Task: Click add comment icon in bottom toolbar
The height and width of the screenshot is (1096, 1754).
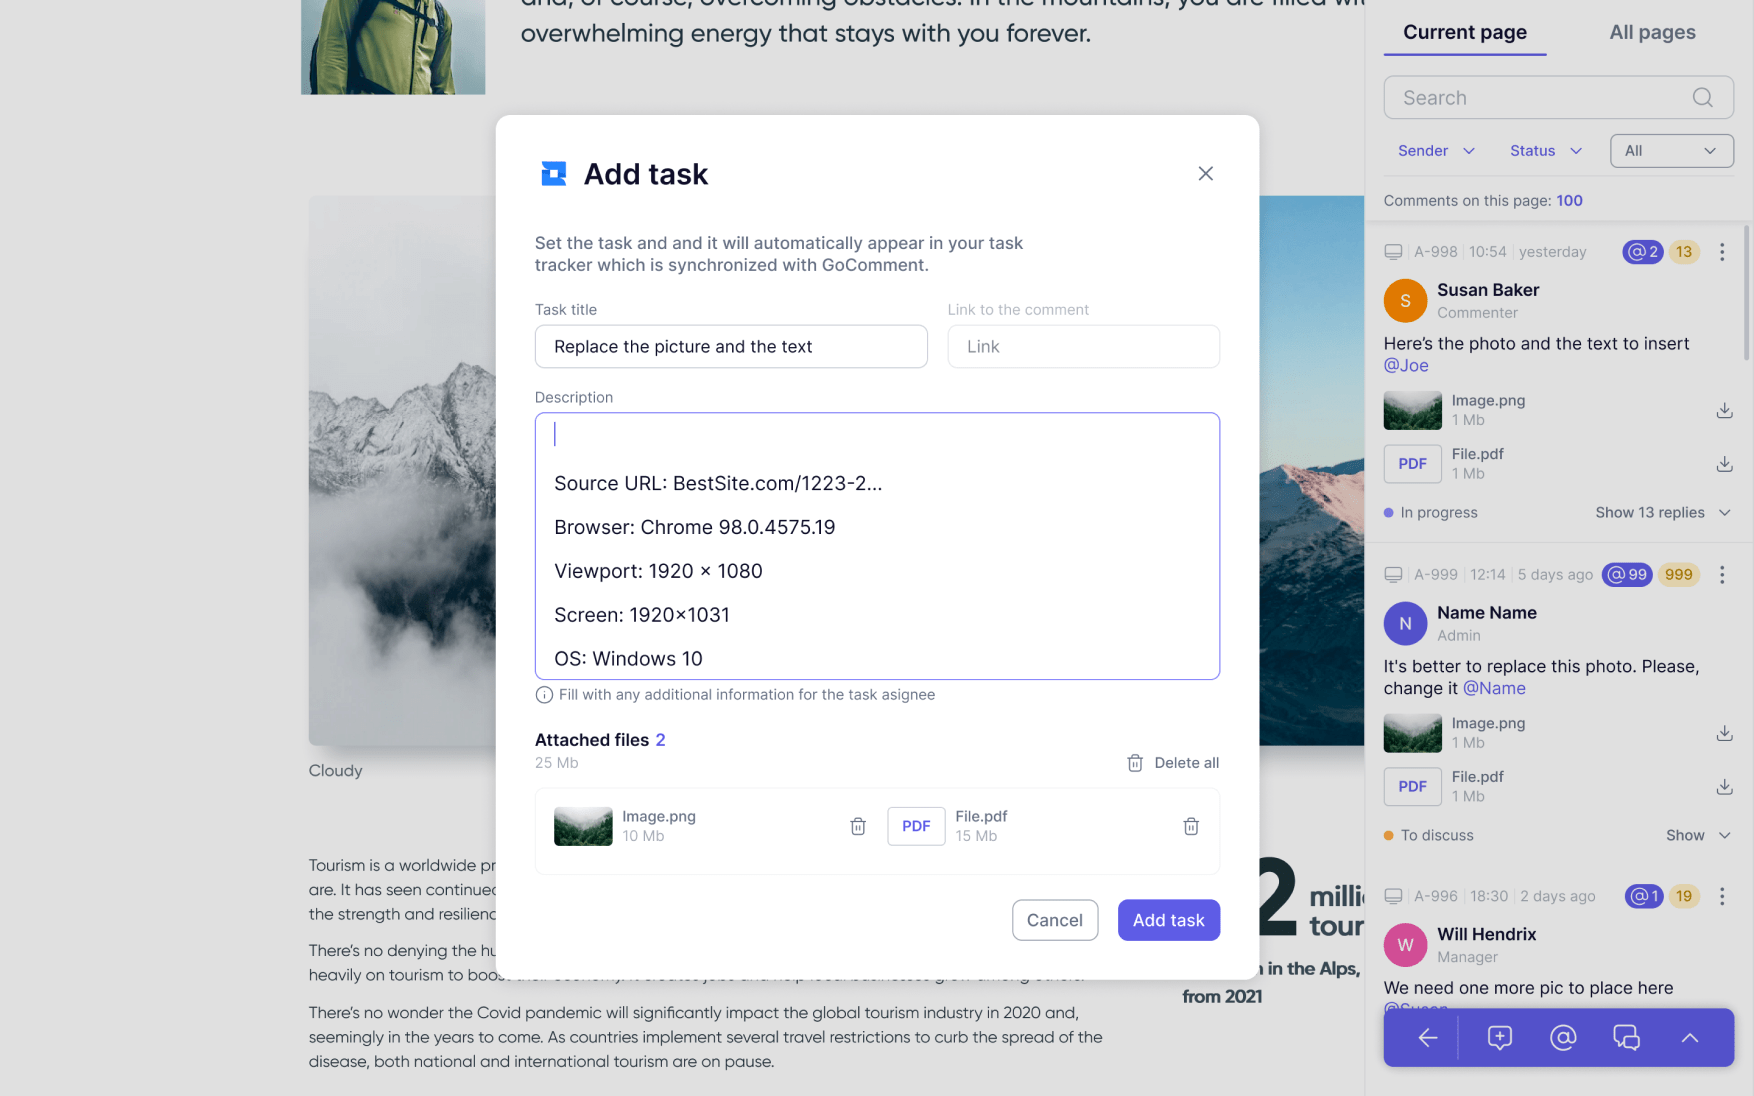Action: (1499, 1038)
